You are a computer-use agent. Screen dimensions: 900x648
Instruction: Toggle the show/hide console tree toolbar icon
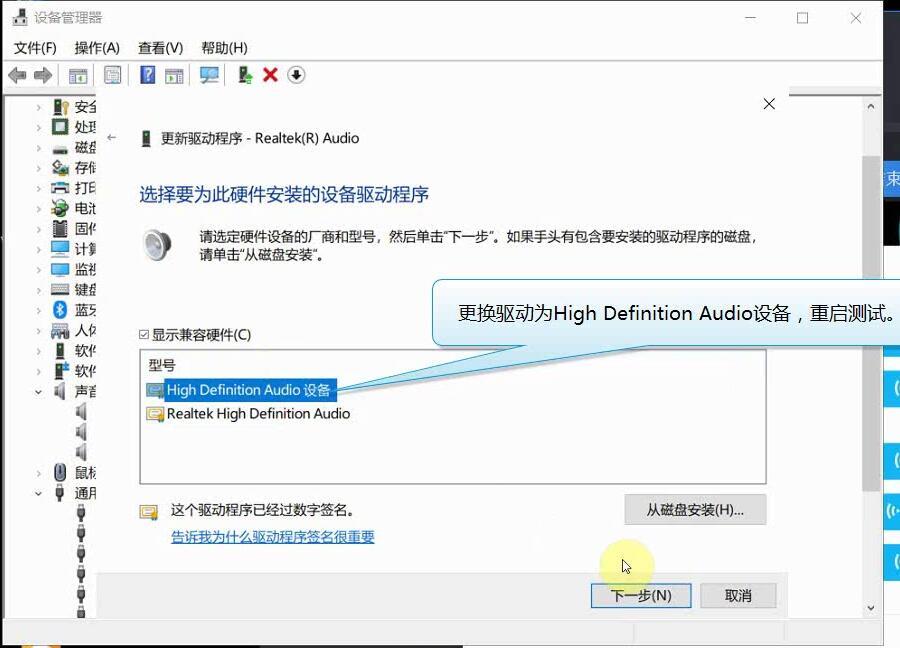(x=78, y=75)
